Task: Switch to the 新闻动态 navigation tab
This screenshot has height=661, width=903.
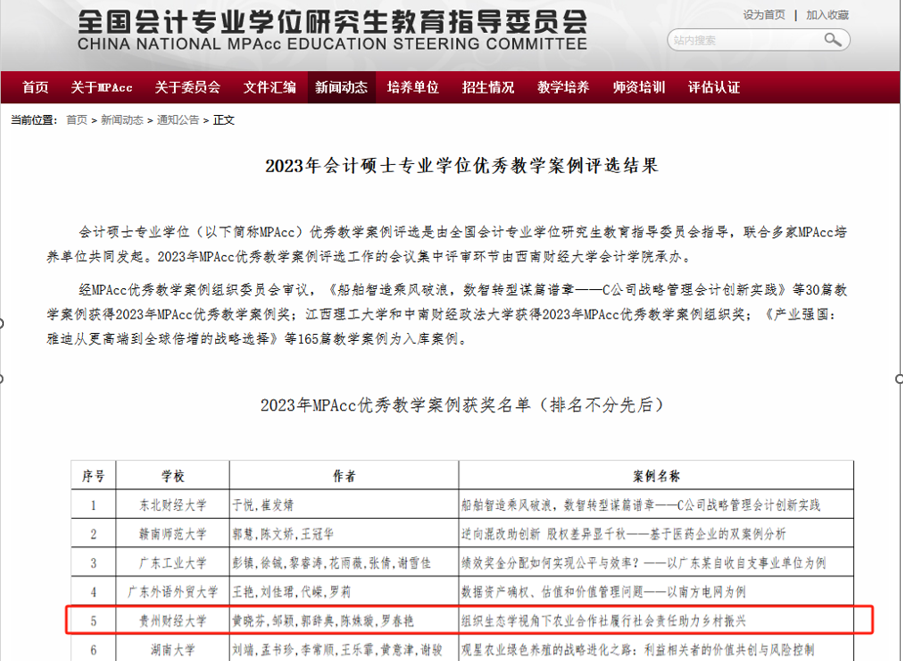Action: (x=341, y=88)
